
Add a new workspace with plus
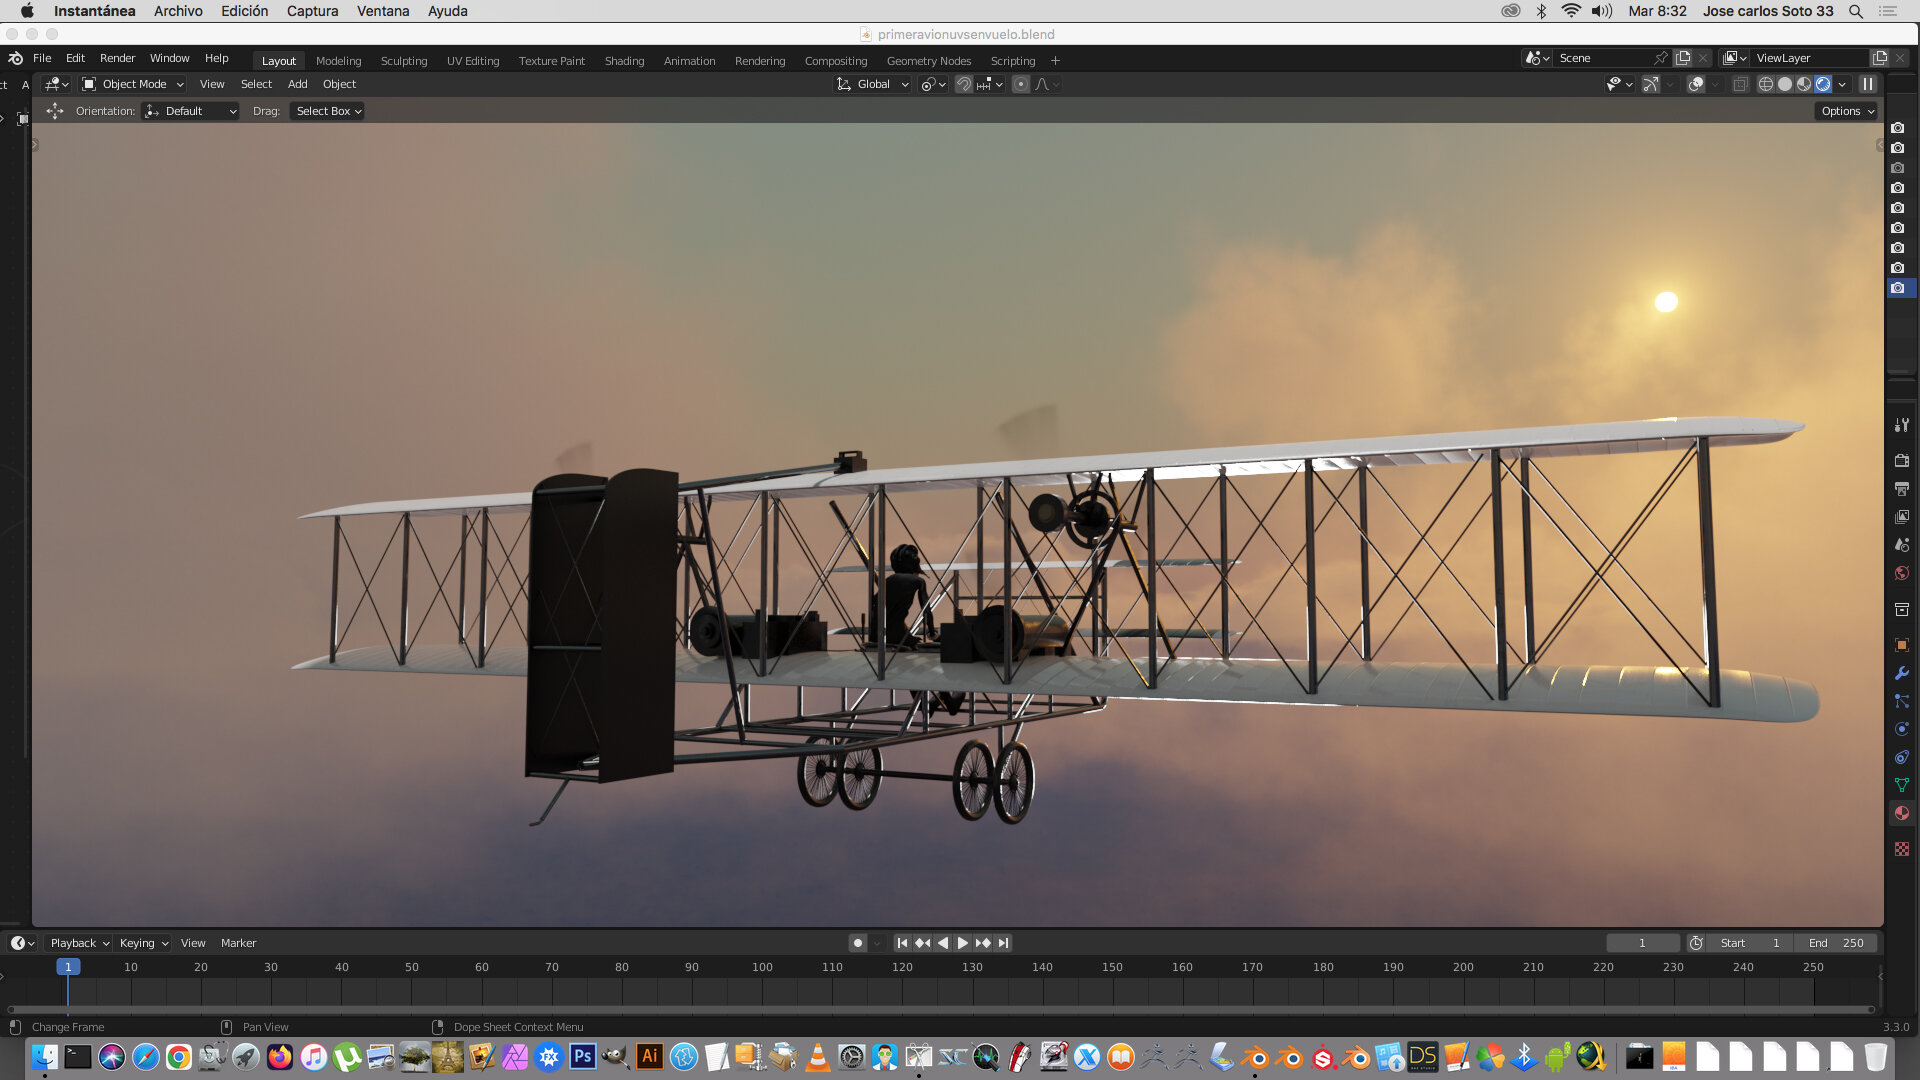1055,61
